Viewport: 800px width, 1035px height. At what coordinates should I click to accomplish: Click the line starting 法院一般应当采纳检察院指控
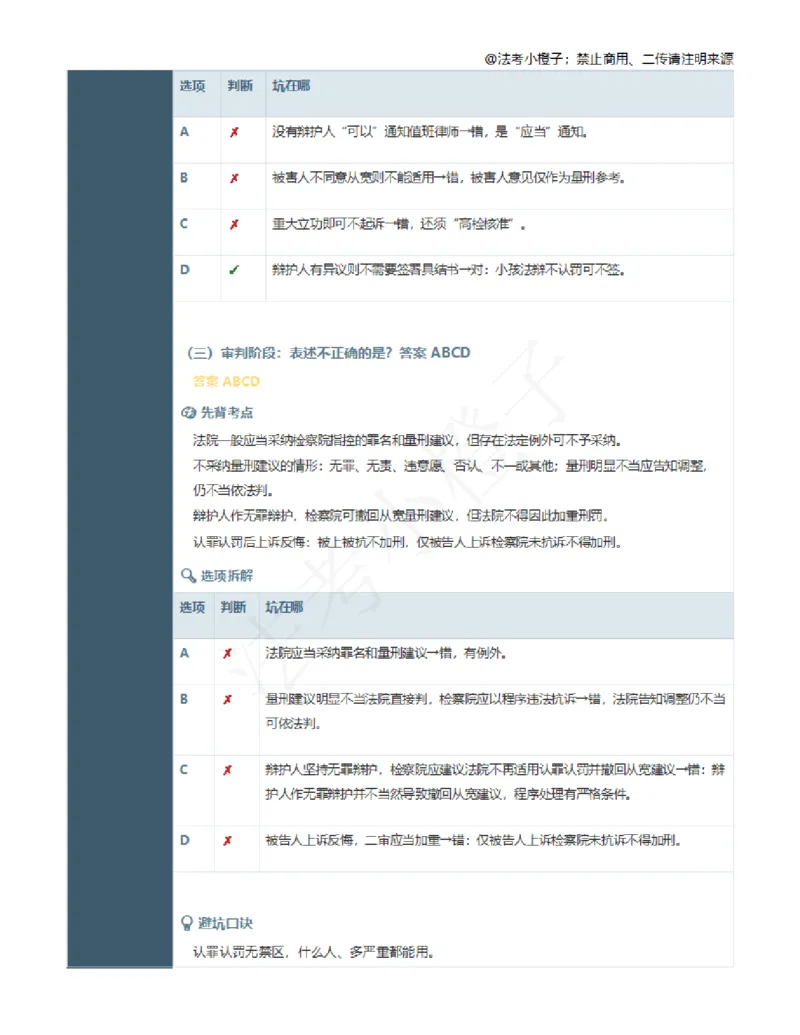click(x=407, y=440)
